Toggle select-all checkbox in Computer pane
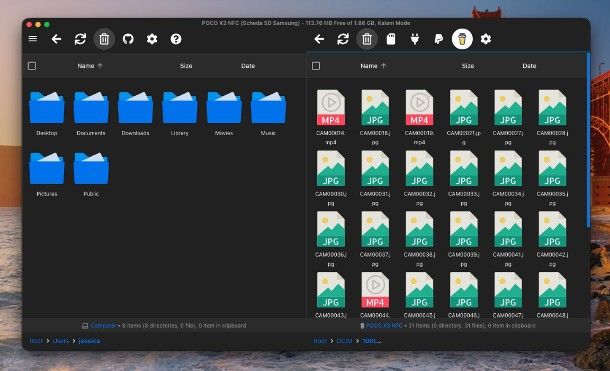This screenshot has height=371, width=610. 32,66
